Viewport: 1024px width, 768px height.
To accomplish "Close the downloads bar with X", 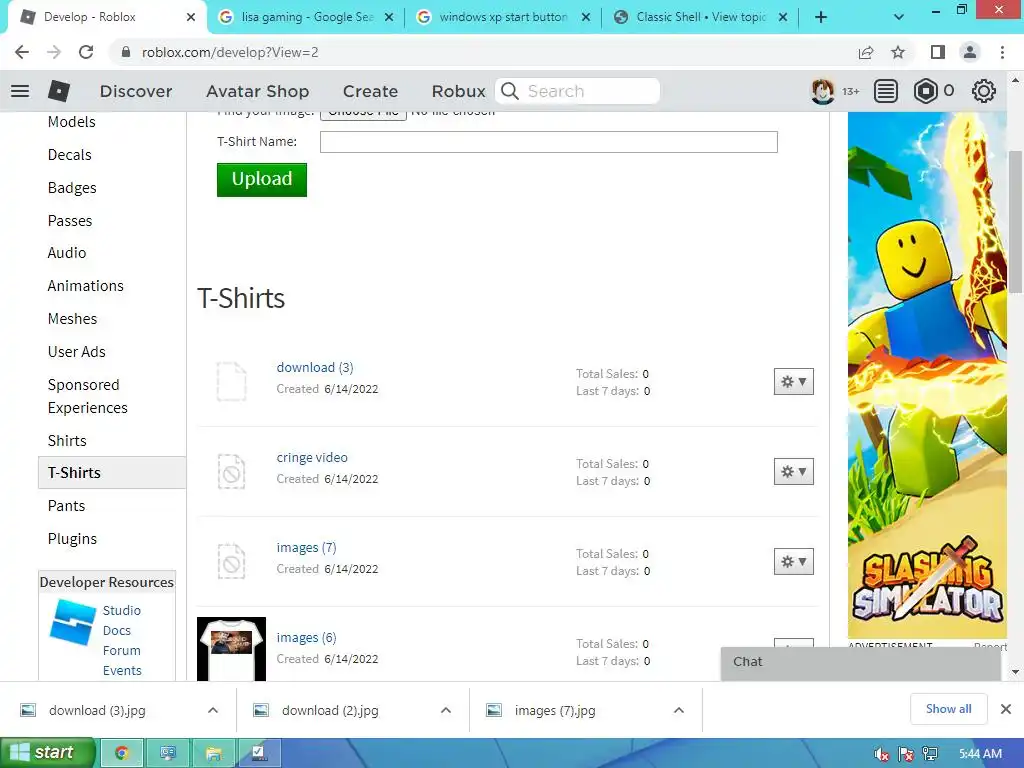I will pos(1006,709).
